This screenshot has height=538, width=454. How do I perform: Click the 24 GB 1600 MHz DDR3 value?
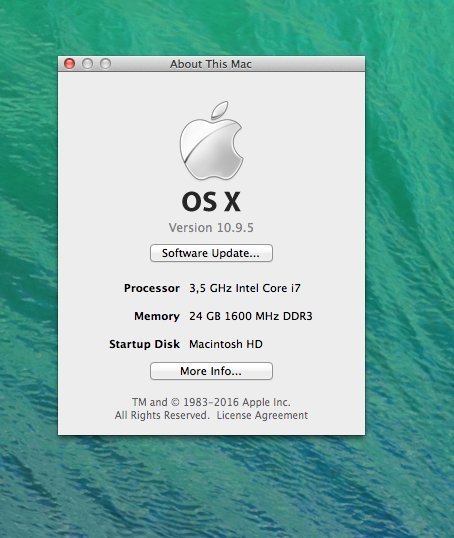pos(251,316)
